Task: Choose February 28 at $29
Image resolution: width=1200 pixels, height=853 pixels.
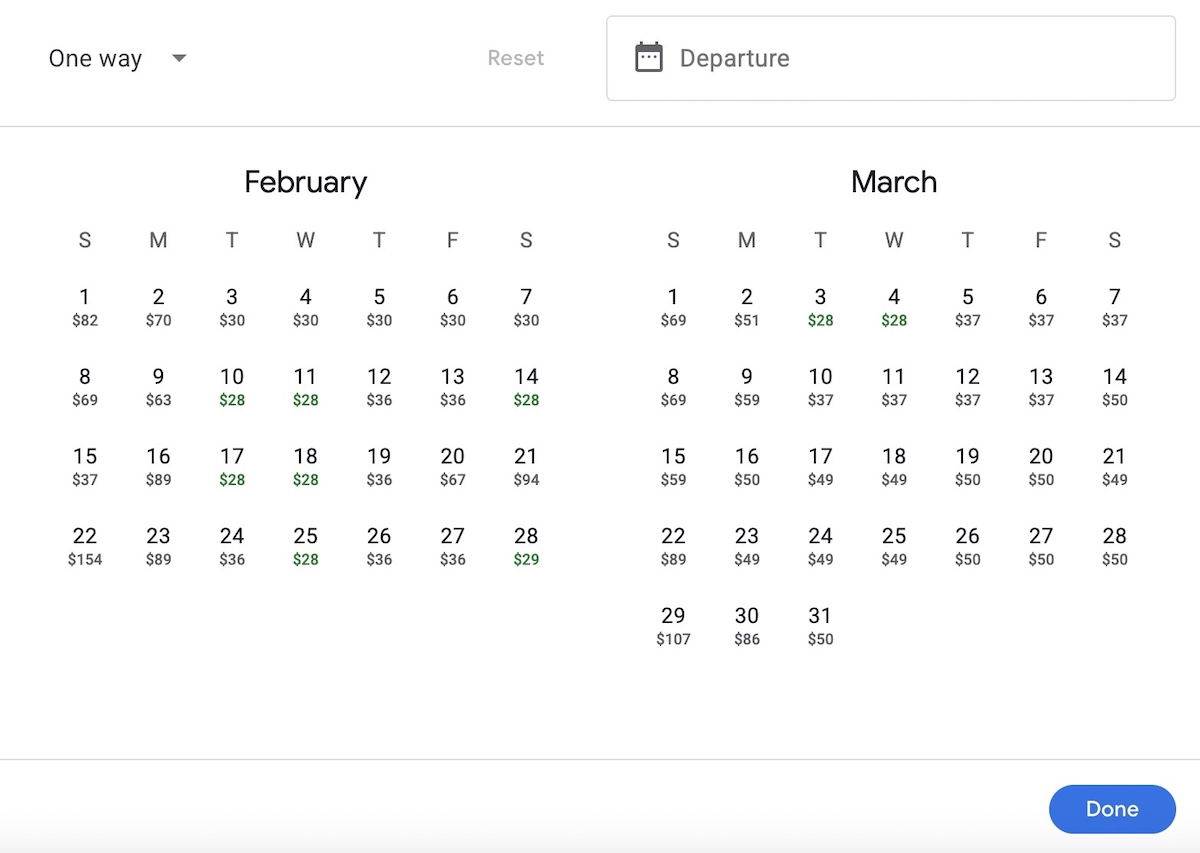Action: [526, 546]
